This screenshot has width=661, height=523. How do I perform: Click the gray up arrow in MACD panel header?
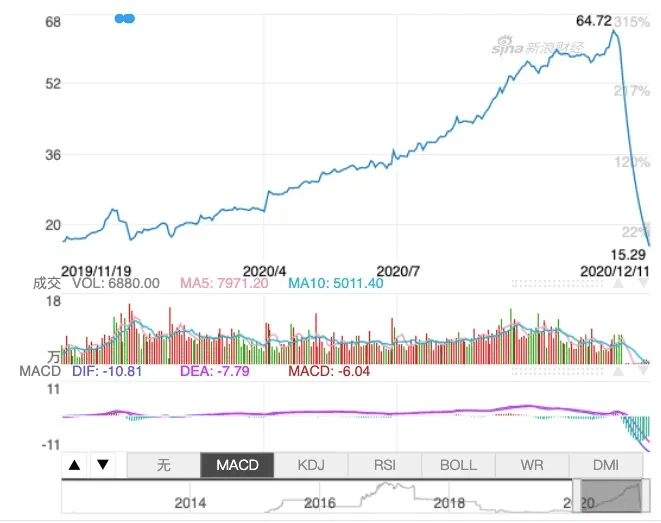[x=618, y=371]
